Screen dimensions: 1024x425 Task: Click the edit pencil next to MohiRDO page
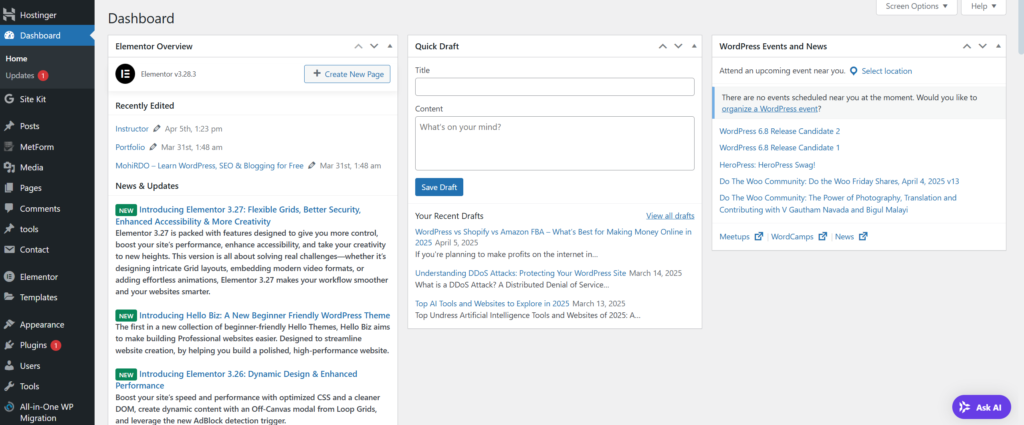click(312, 165)
